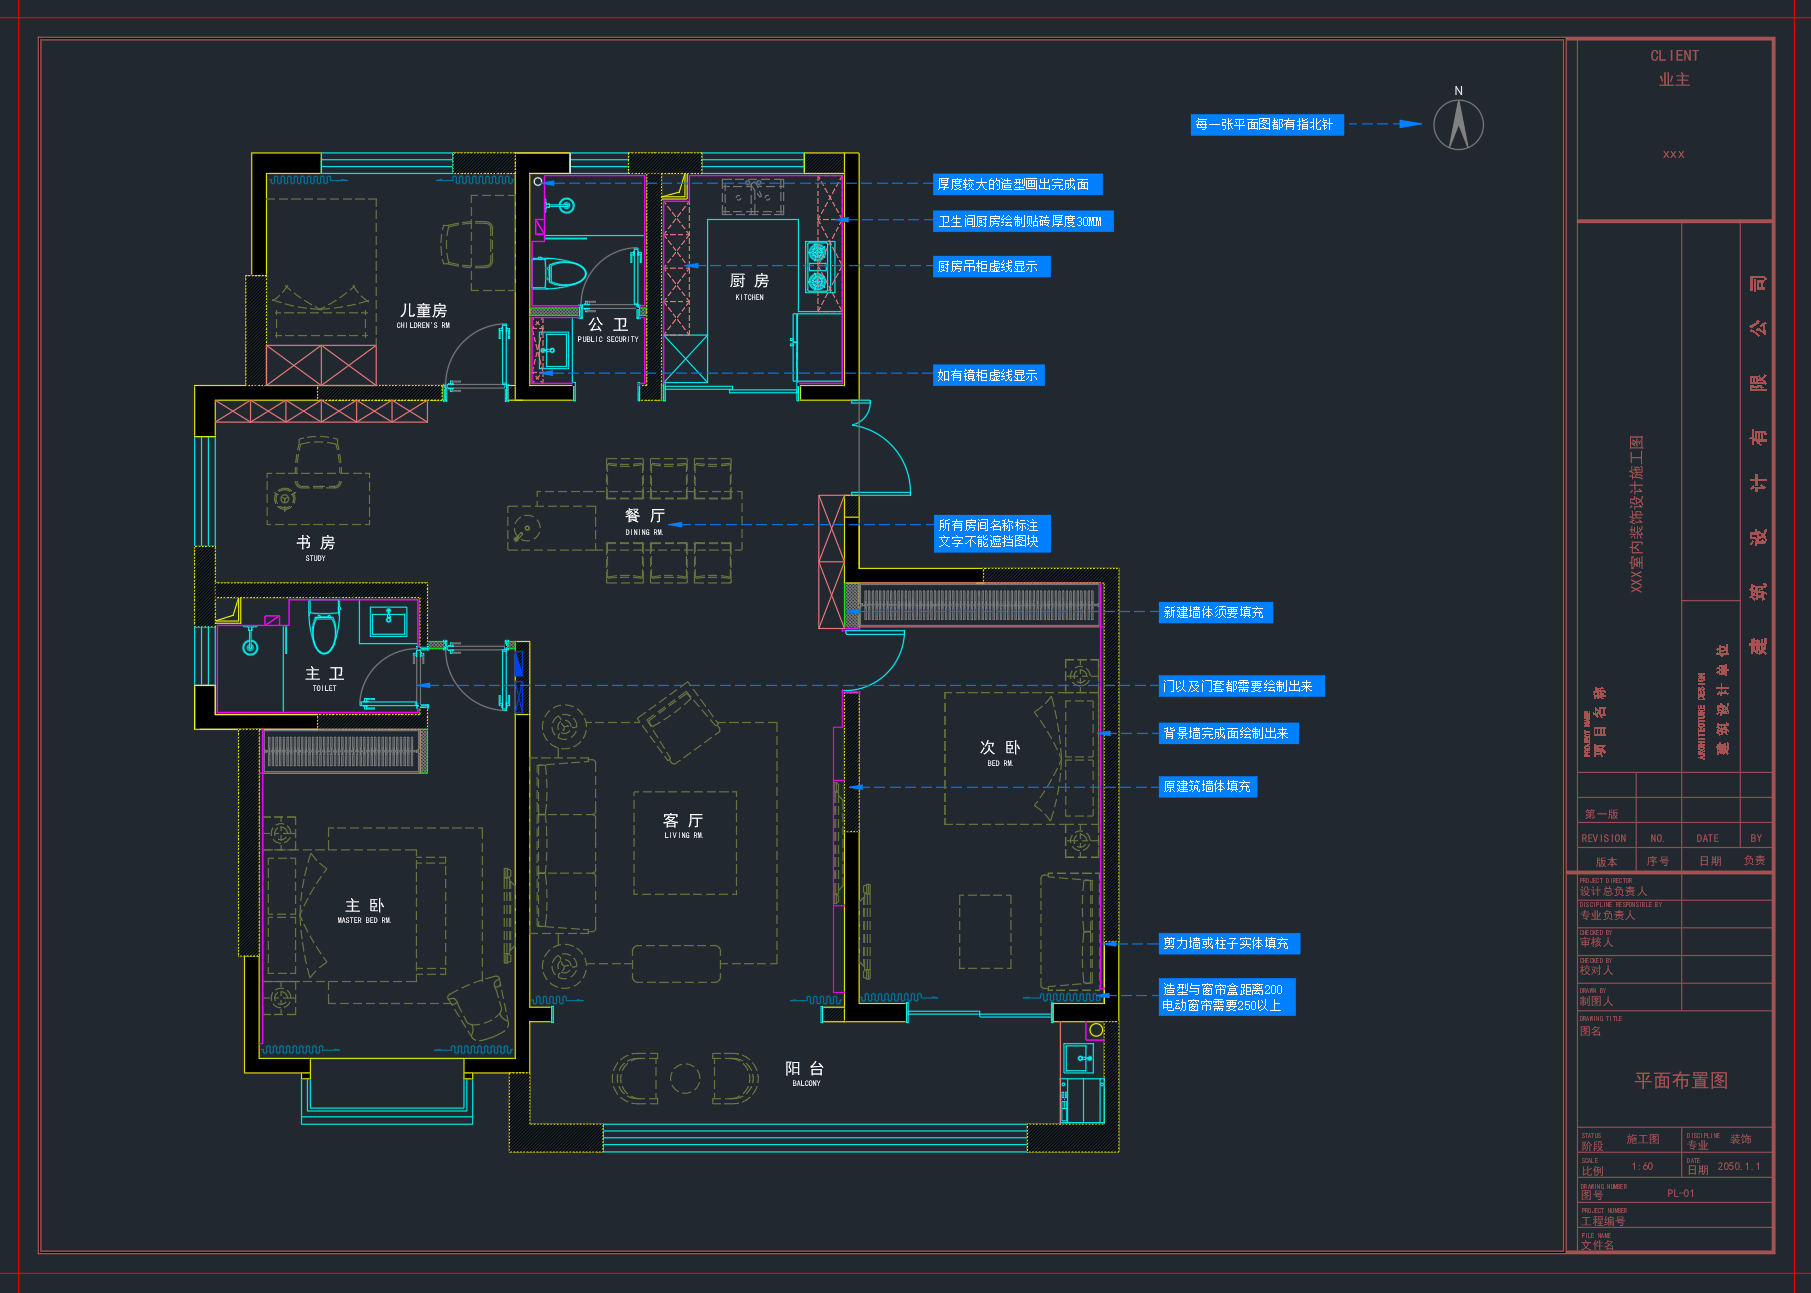Click the 儿童房 room label
The image size is (1811, 1293).
(423, 315)
